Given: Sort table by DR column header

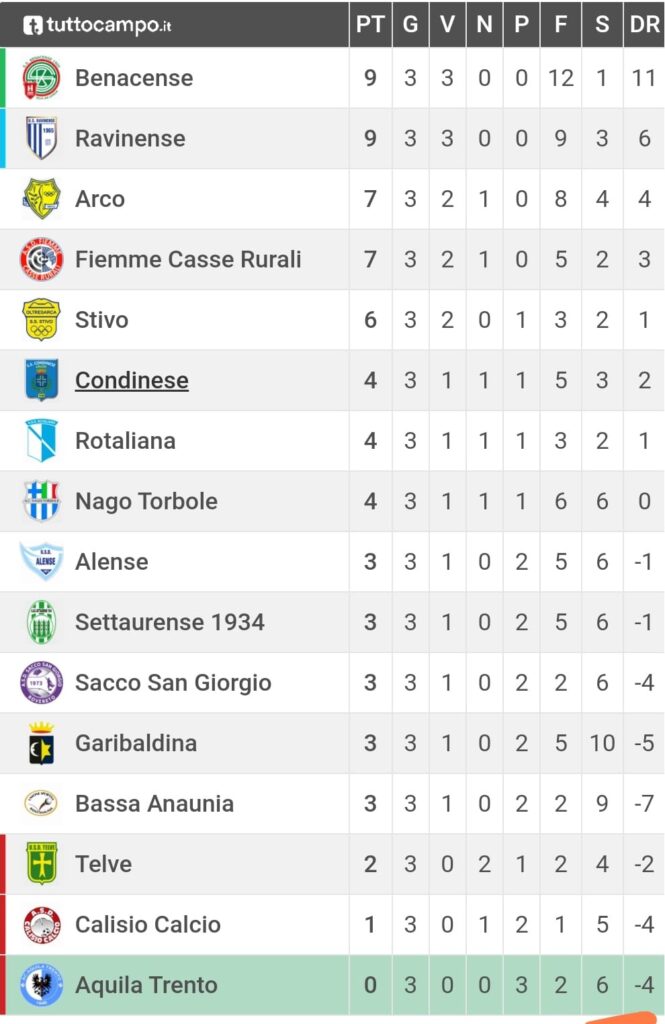Looking at the screenshot, I should pyautogui.click(x=644, y=24).
